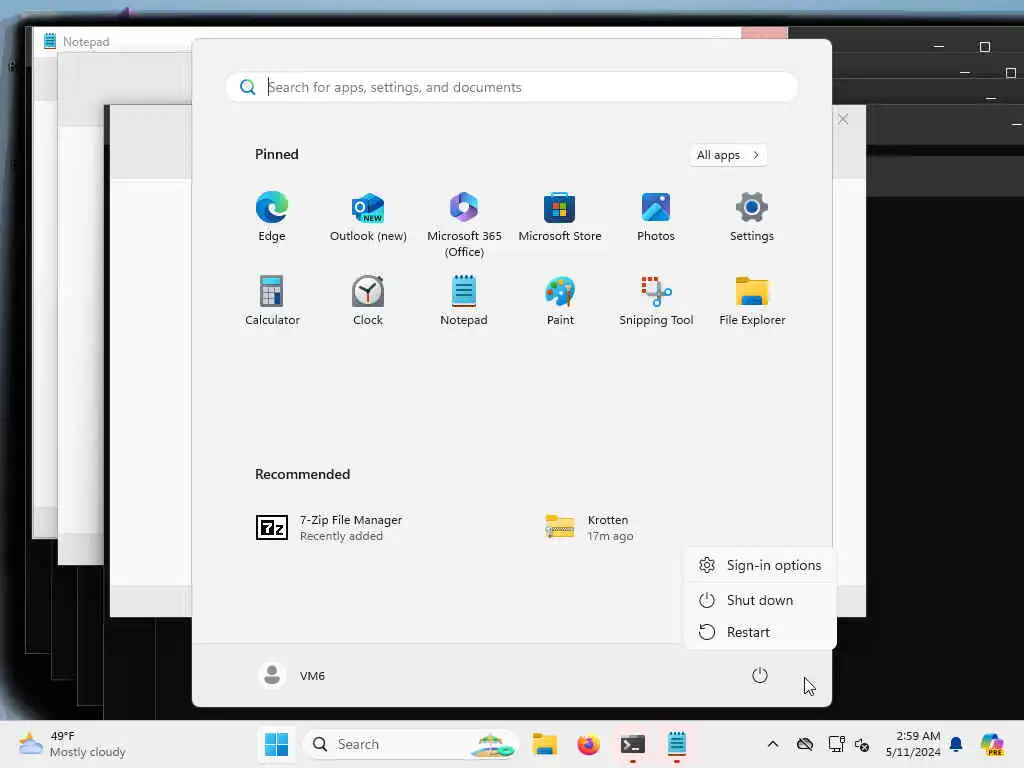Open Microsoft Store pinned app
Image resolution: width=1024 pixels, height=768 pixels.
pos(560,217)
